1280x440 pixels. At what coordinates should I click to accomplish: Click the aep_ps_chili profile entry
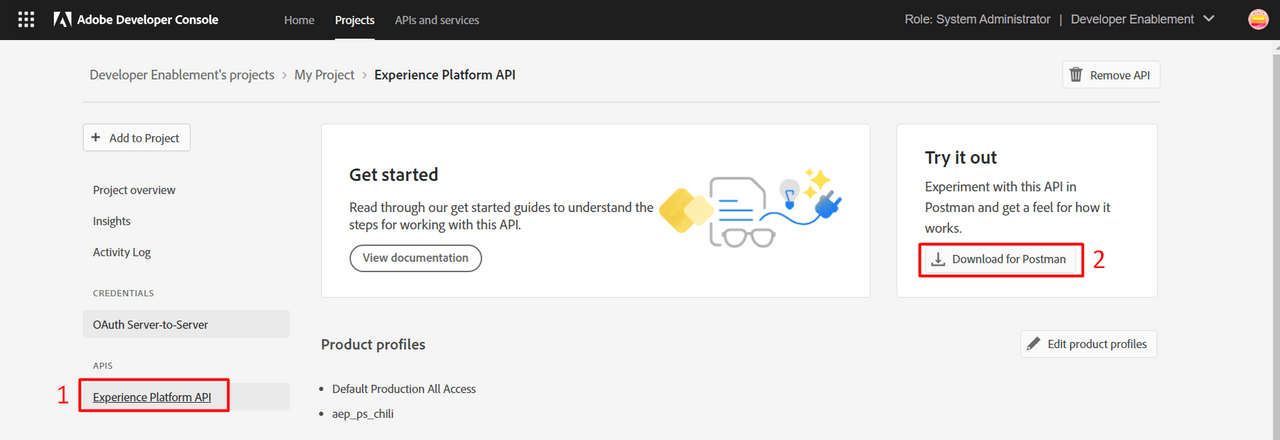coord(363,413)
